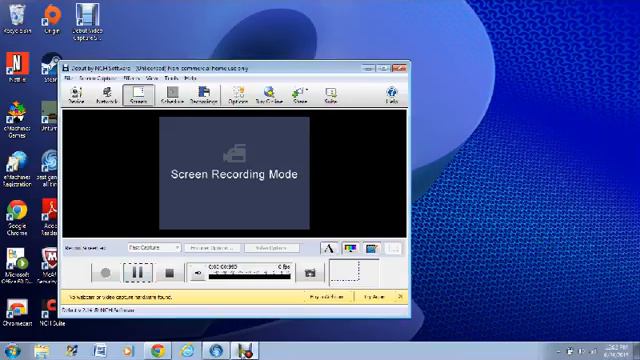Image resolution: width=640 pixels, height=360 pixels.
Task: Click the Screen Recording Mode preview panel
Action: coord(234,173)
